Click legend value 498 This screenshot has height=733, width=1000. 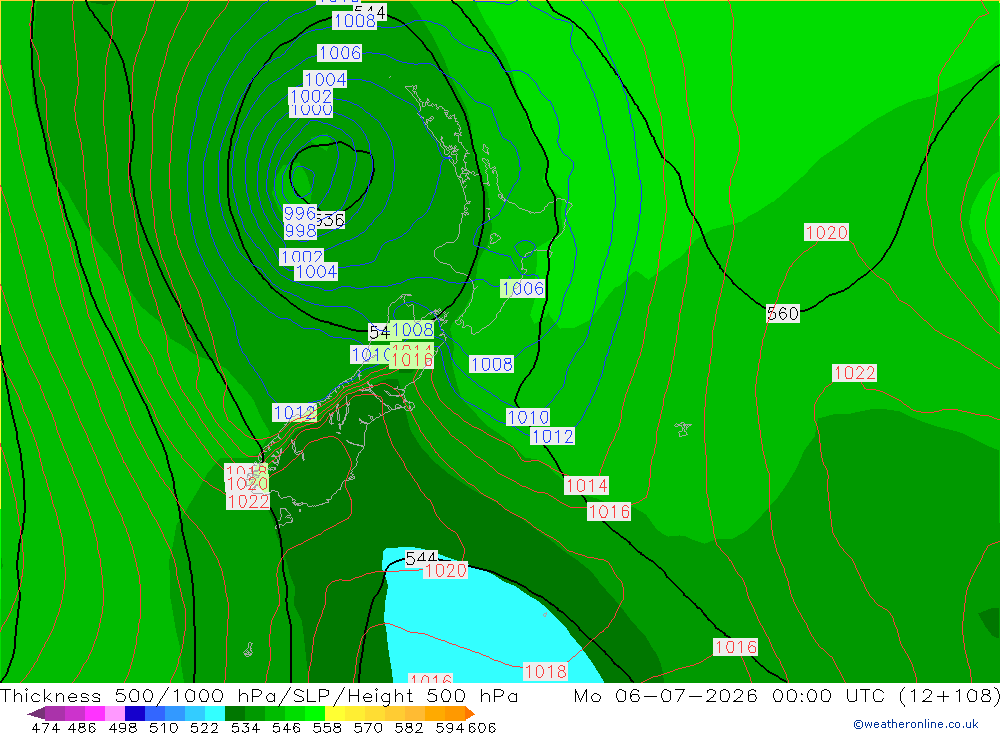pyautogui.click(x=122, y=727)
